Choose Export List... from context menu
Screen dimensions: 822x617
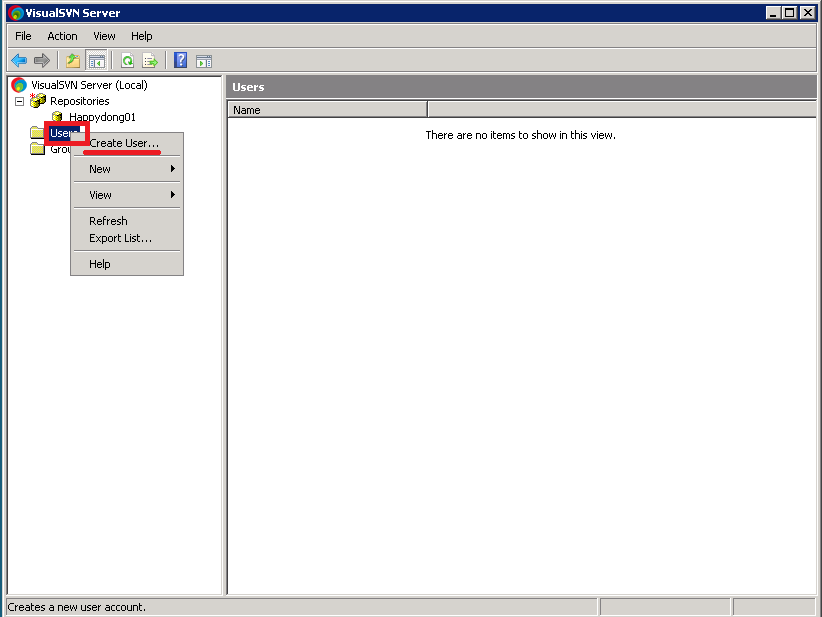point(120,238)
